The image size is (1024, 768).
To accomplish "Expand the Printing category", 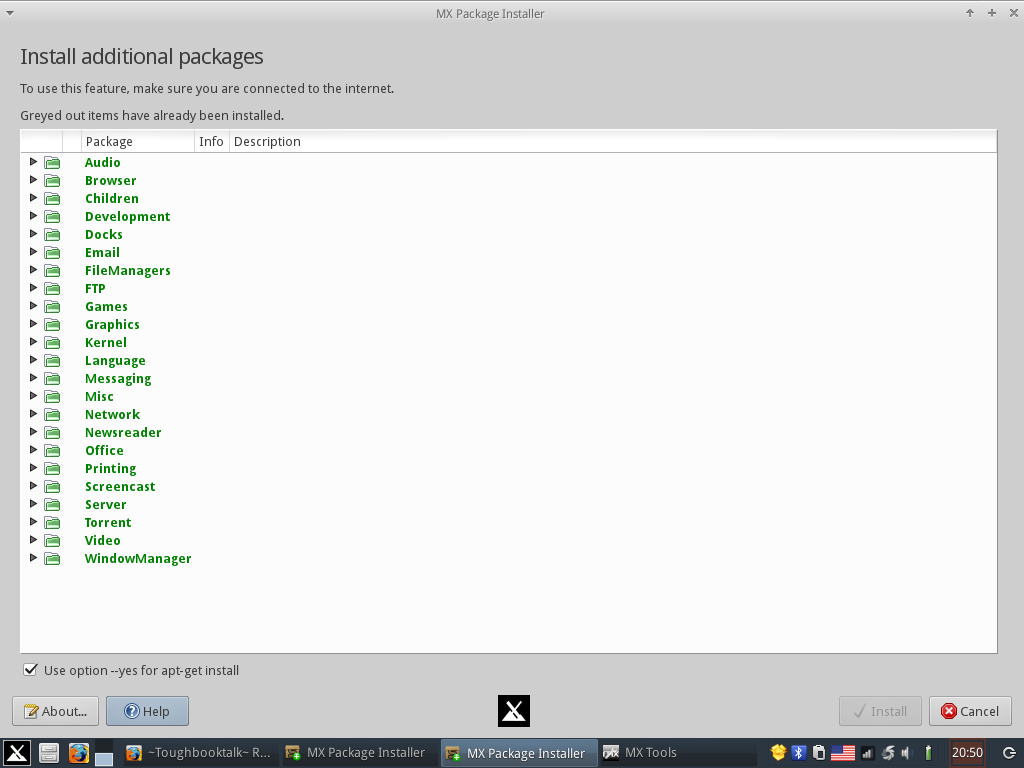I will tap(33, 468).
